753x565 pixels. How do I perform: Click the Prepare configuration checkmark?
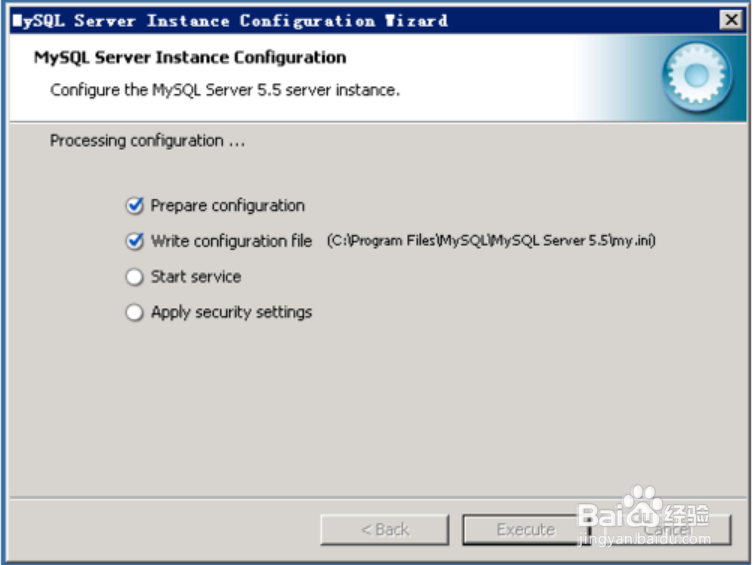pos(135,206)
